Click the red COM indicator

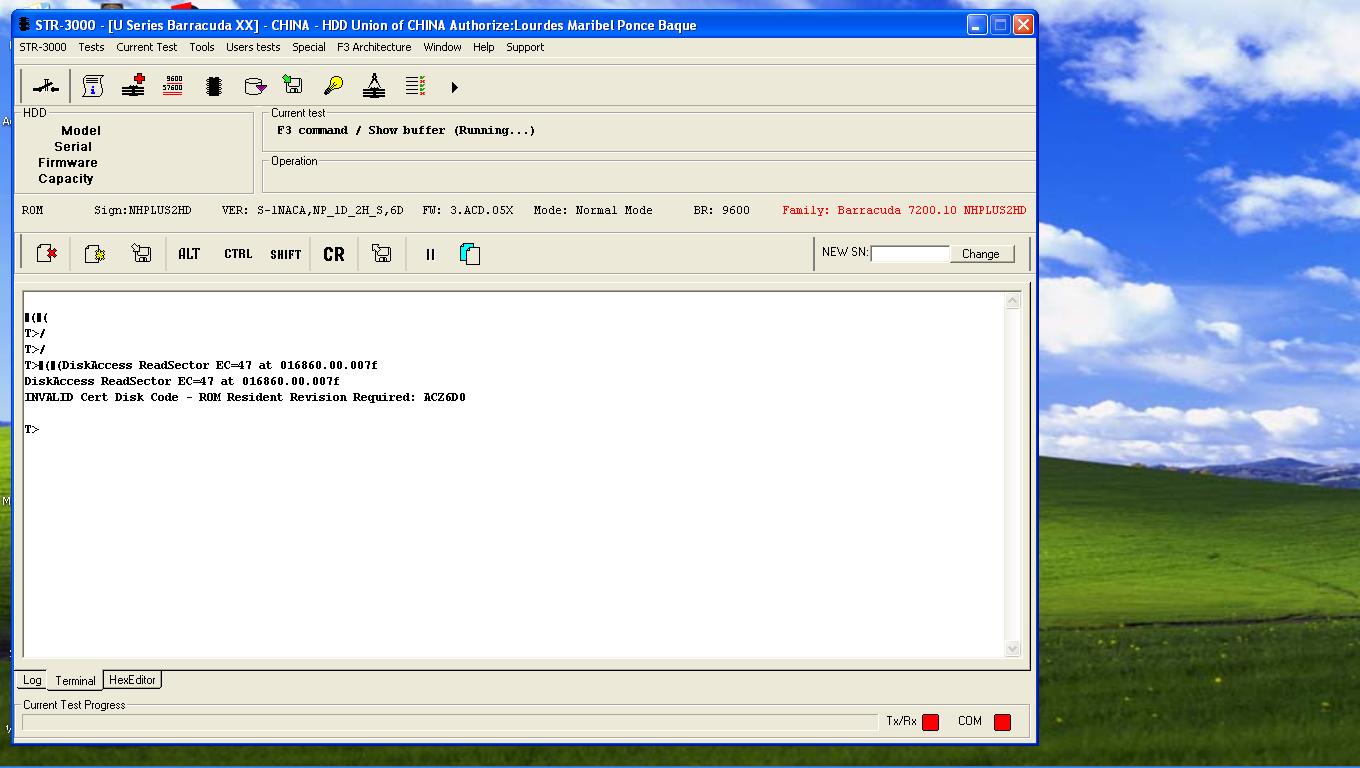coord(1002,722)
